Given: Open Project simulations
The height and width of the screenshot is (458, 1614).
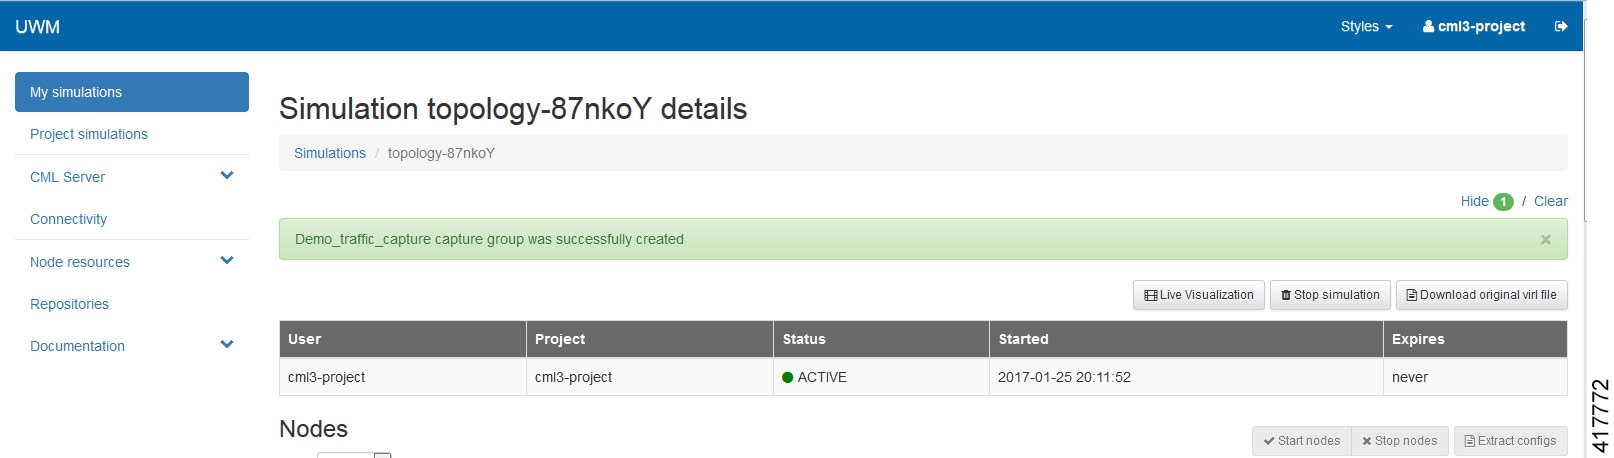Looking at the screenshot, I should (x=89, y=134).
